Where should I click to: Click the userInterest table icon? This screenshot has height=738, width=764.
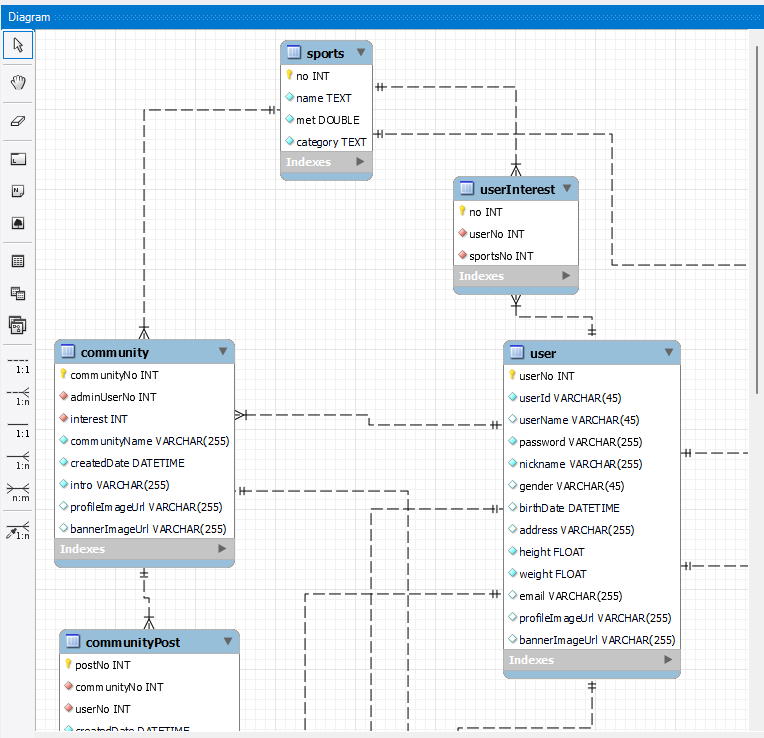click(467, 188)
